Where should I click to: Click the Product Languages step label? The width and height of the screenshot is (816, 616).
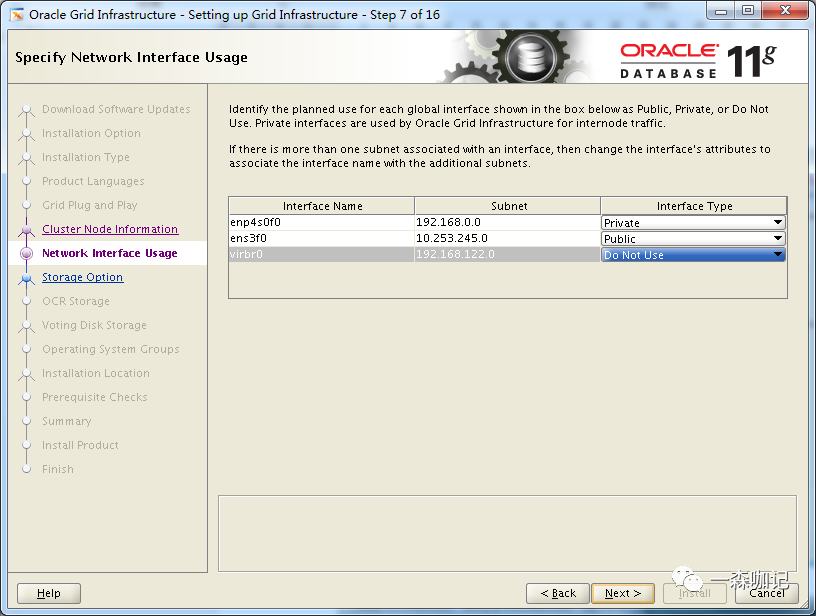[x=93, y=181]
